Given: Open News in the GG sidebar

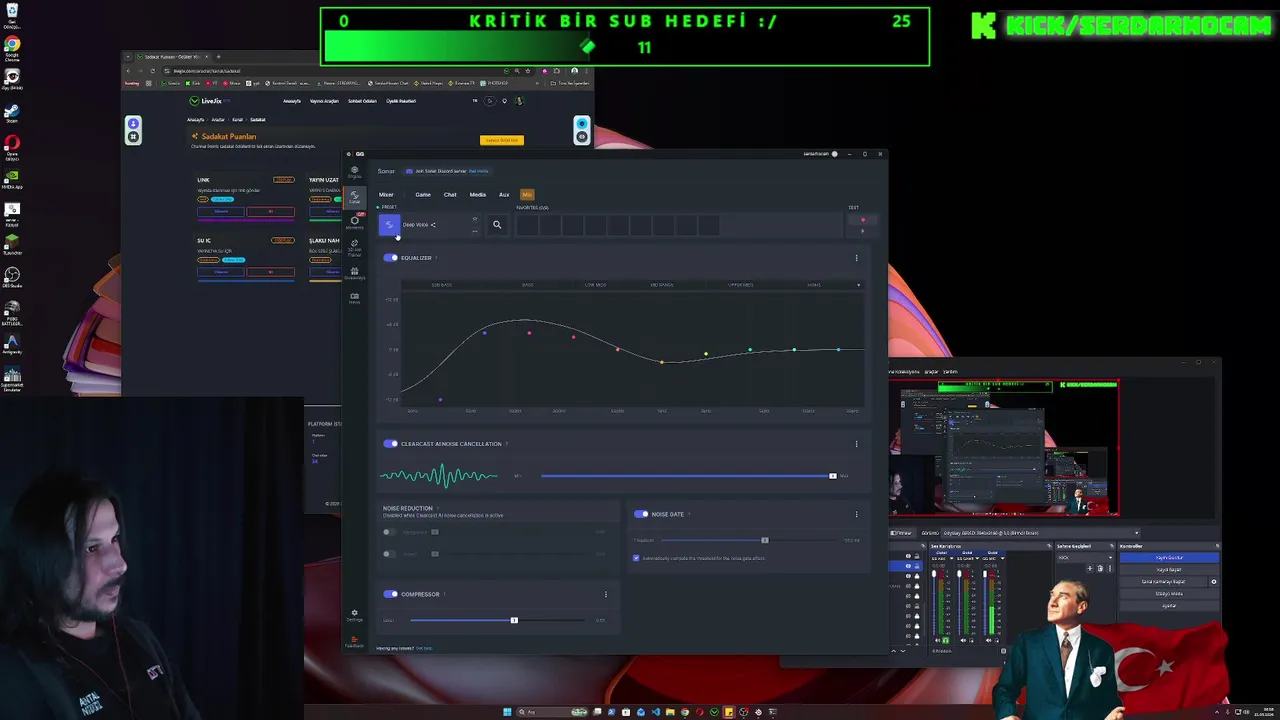Looking at the screenshot, I should point(354,297).
